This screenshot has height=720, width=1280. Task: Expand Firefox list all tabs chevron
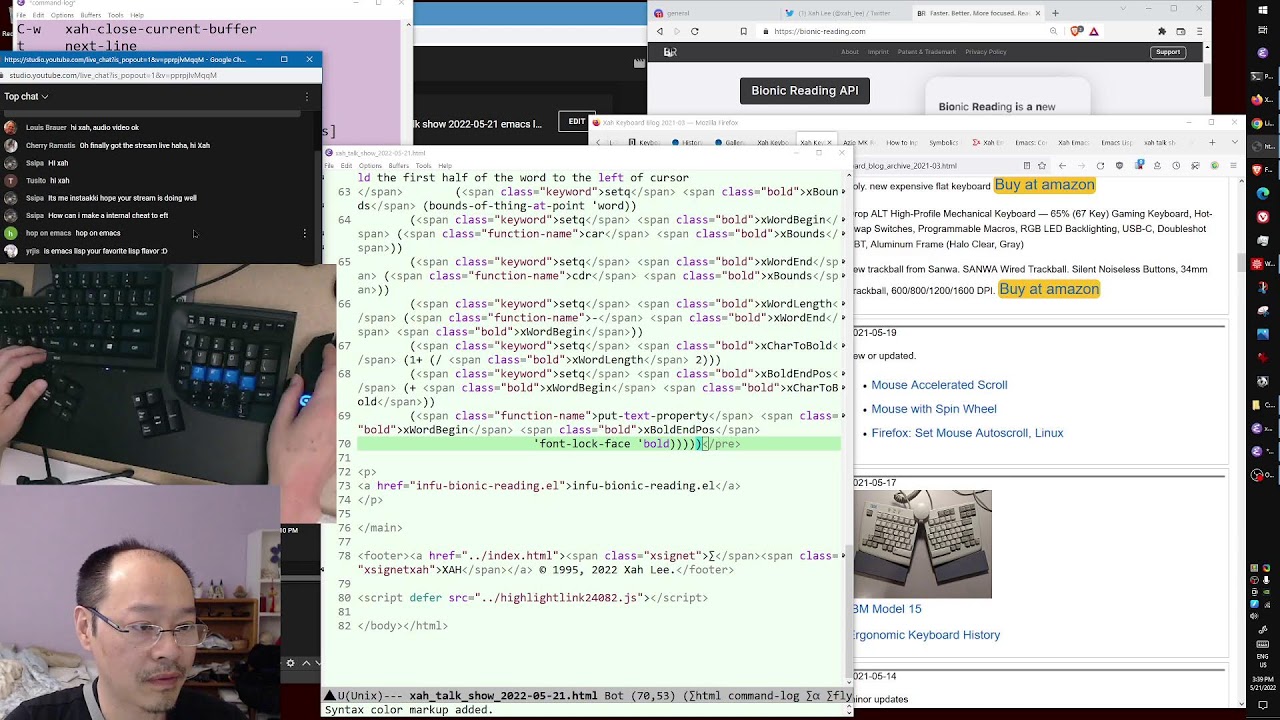click(1234, 142)
